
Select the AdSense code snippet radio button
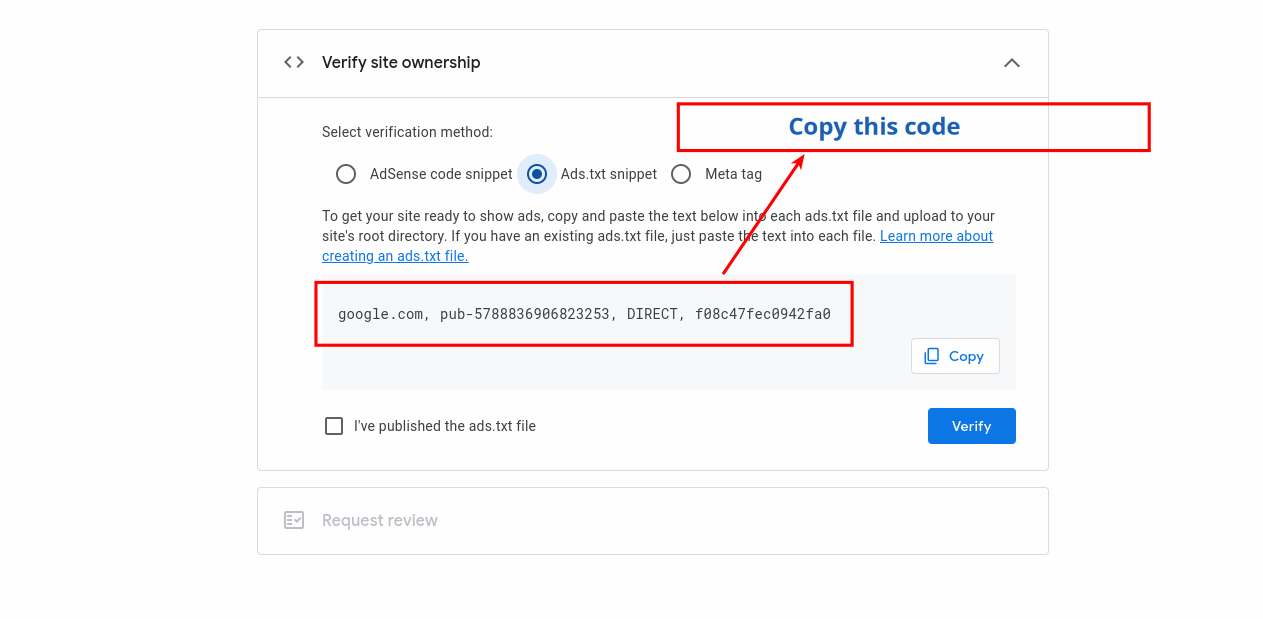346,174
